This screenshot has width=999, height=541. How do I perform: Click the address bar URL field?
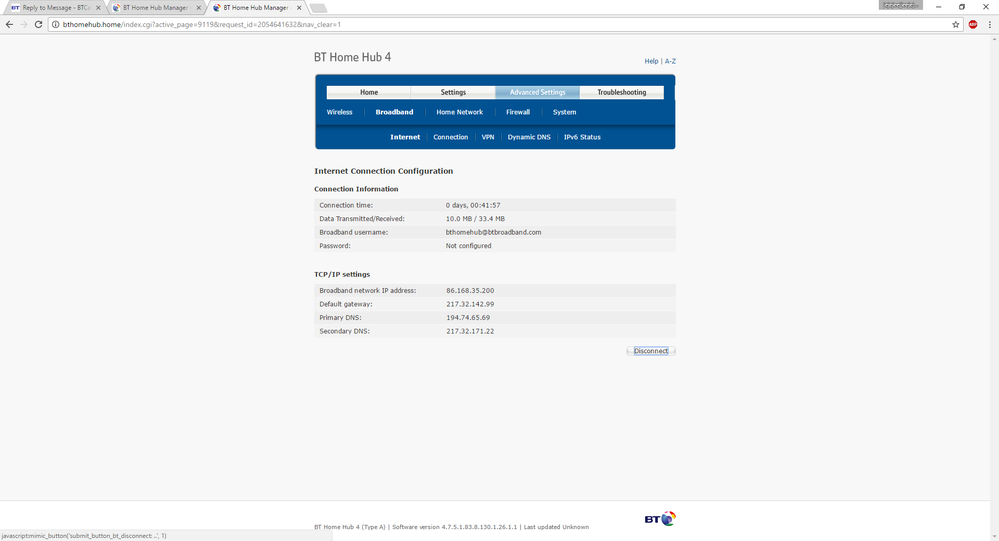pos(503,24)
